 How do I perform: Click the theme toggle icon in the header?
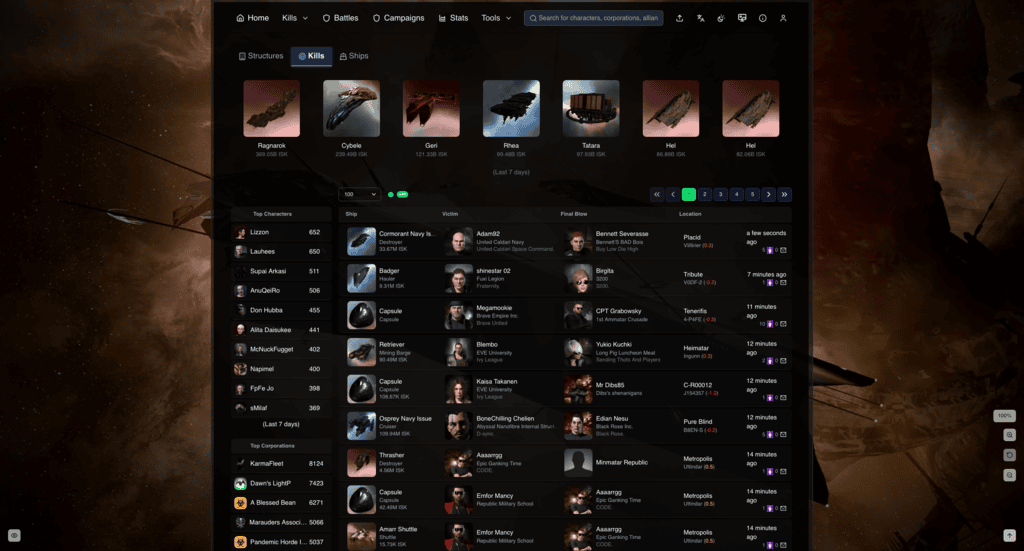coord(721,18)
